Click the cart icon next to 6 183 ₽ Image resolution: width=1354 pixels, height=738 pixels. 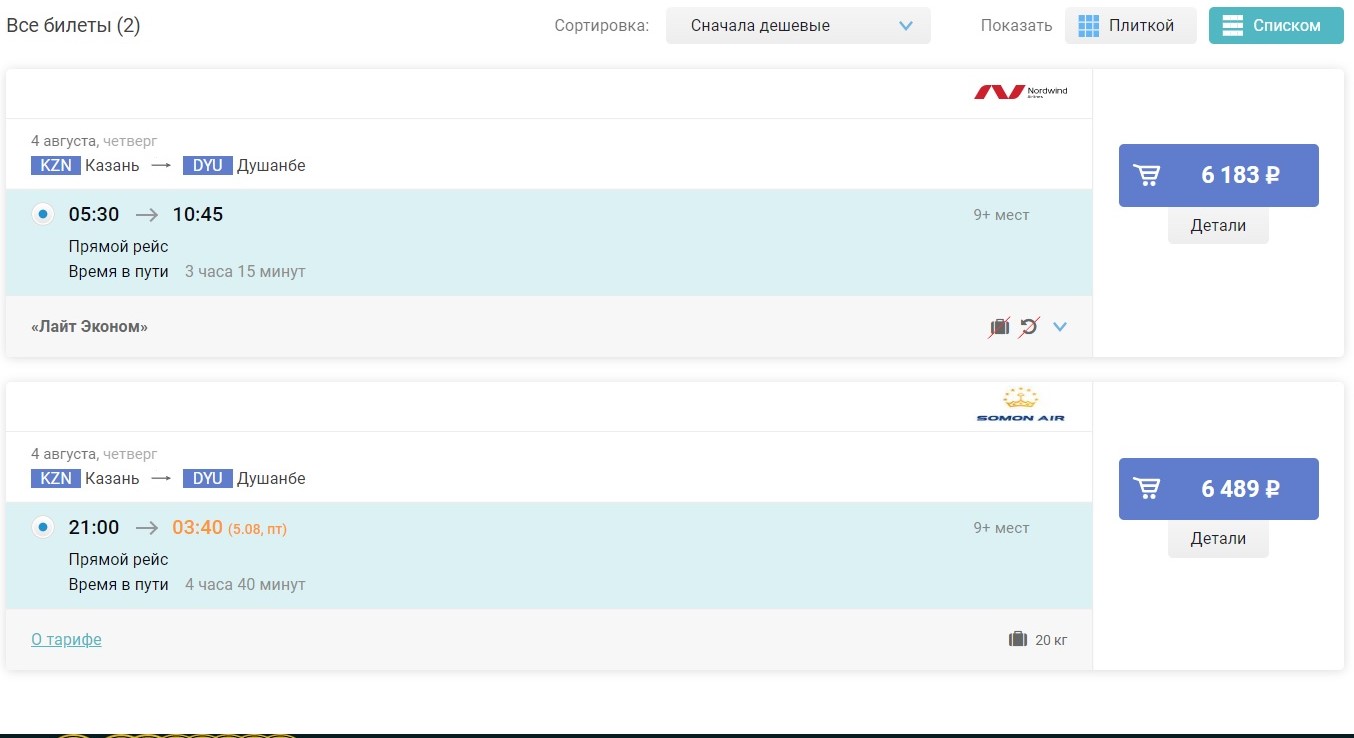click(x=1148, y=176)
